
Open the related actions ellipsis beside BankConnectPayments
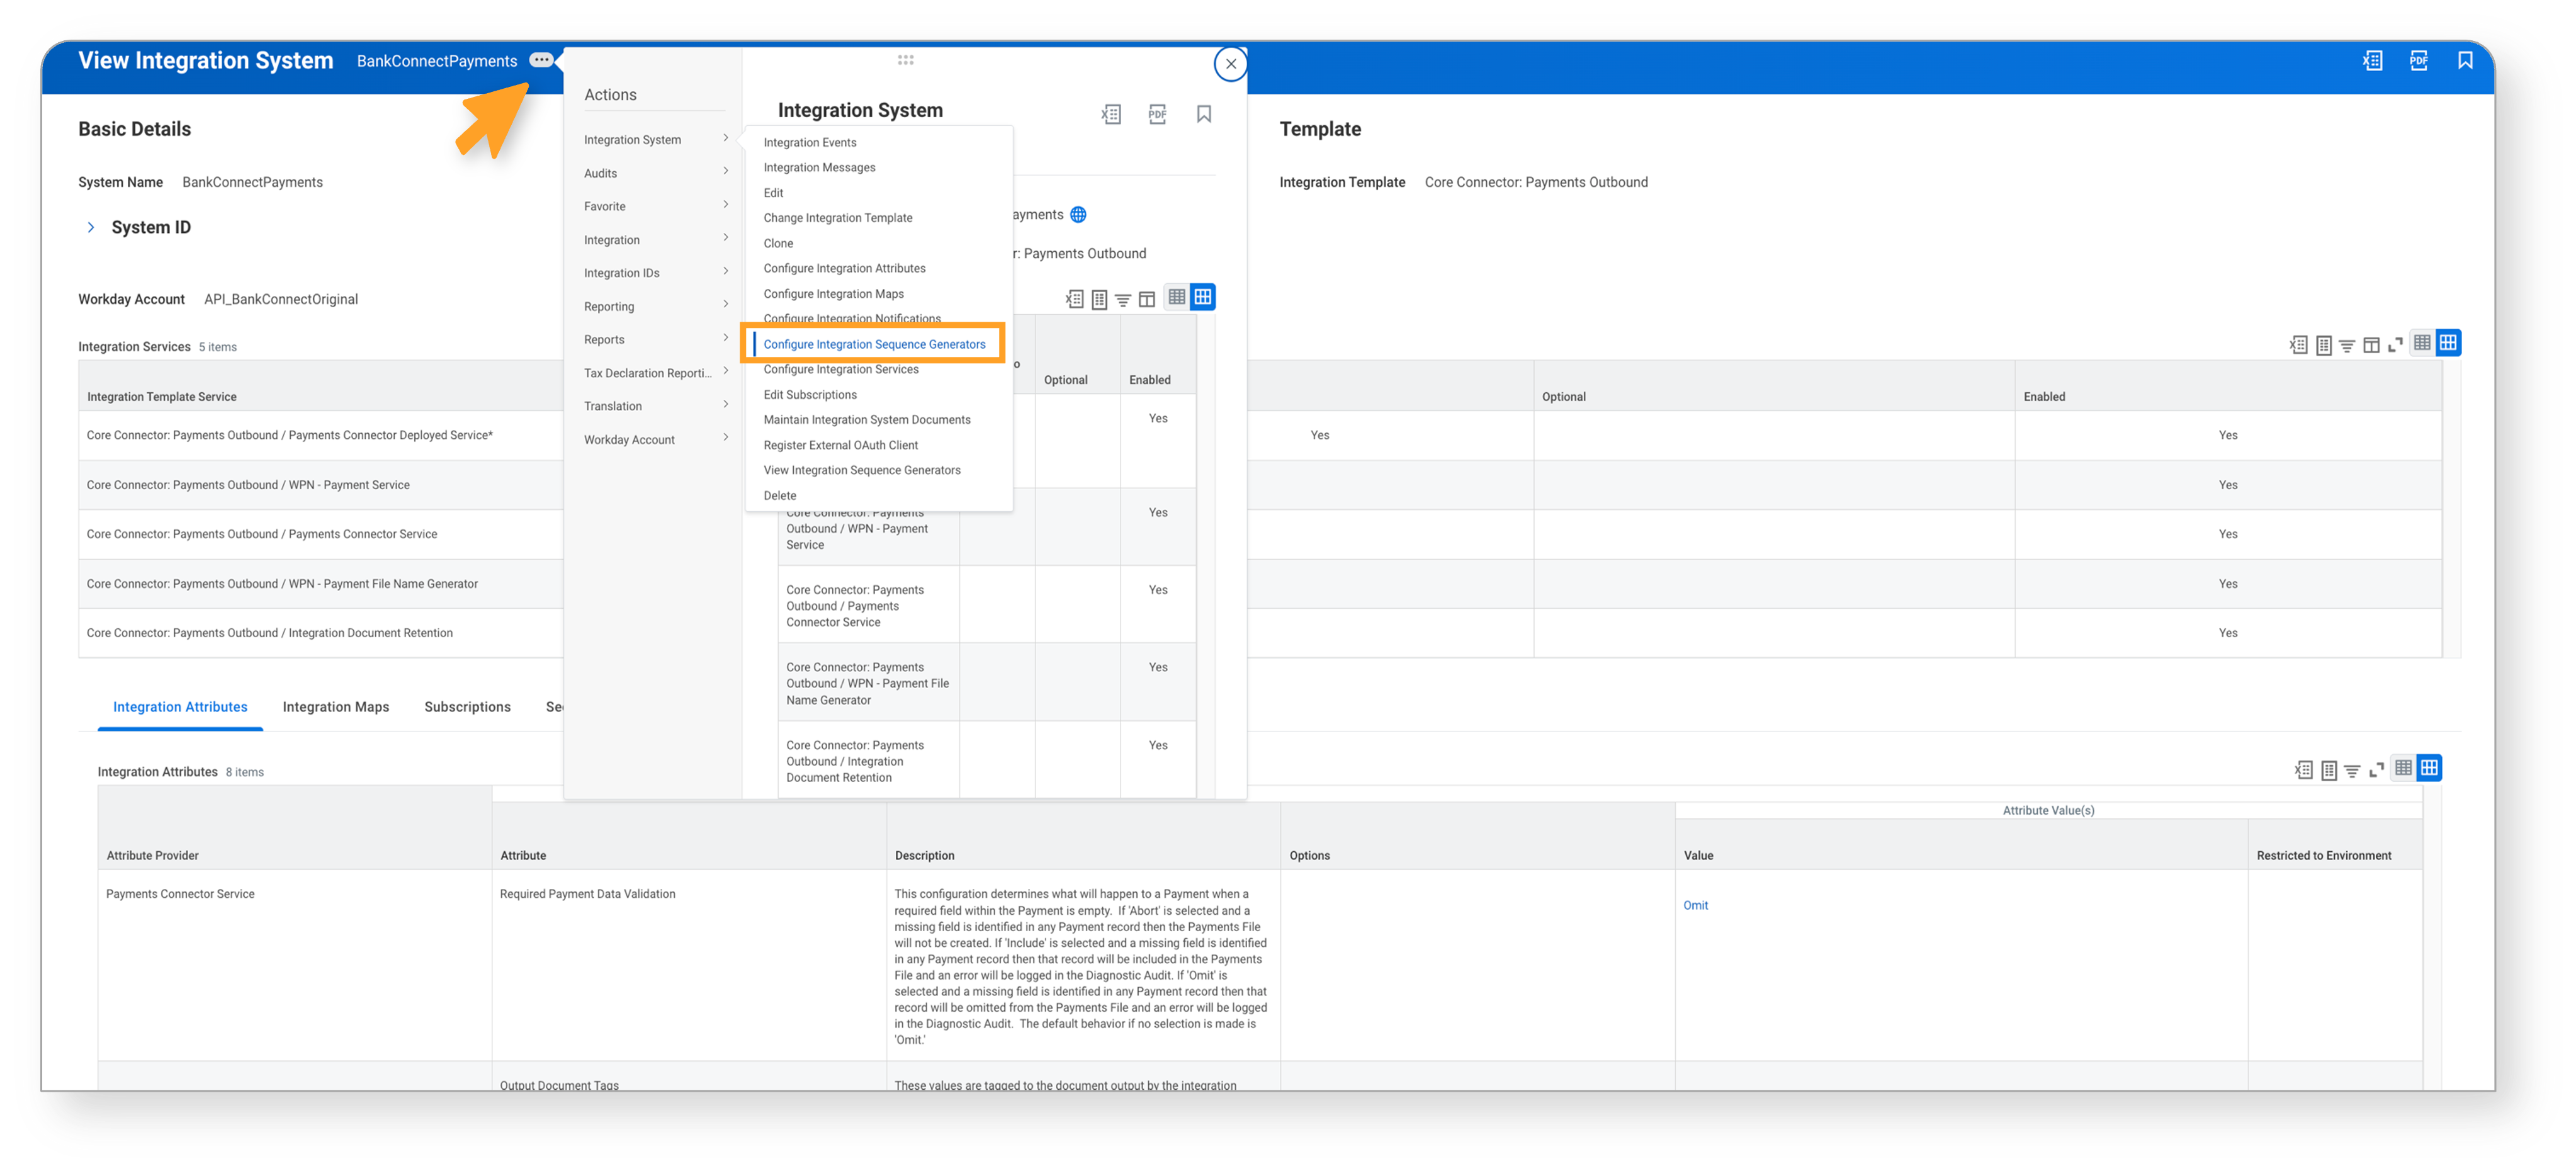[x=541, y=60]
